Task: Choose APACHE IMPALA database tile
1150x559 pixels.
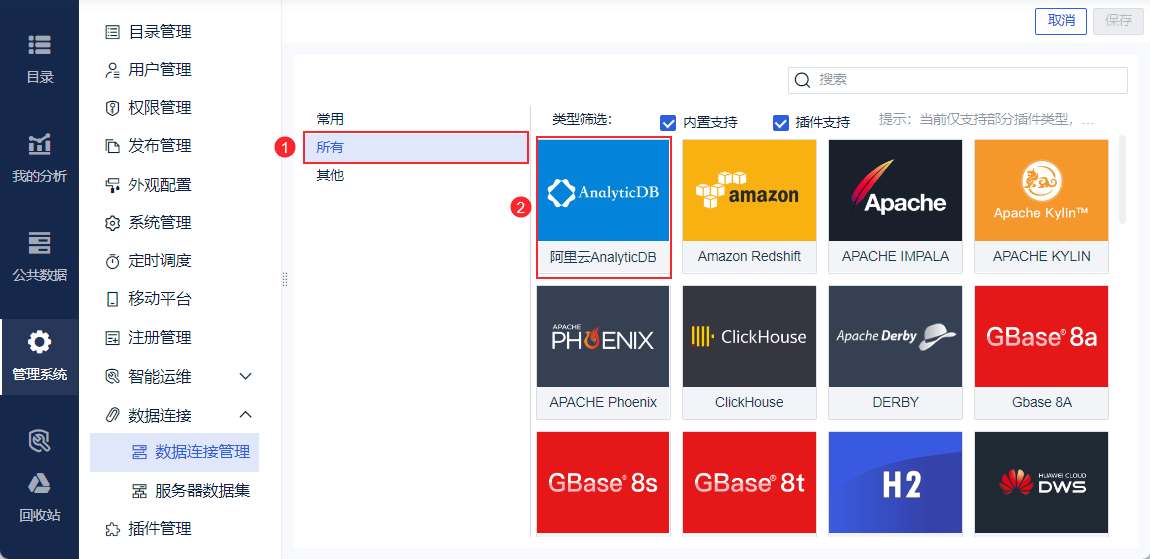Action: [x=895, y=207]
